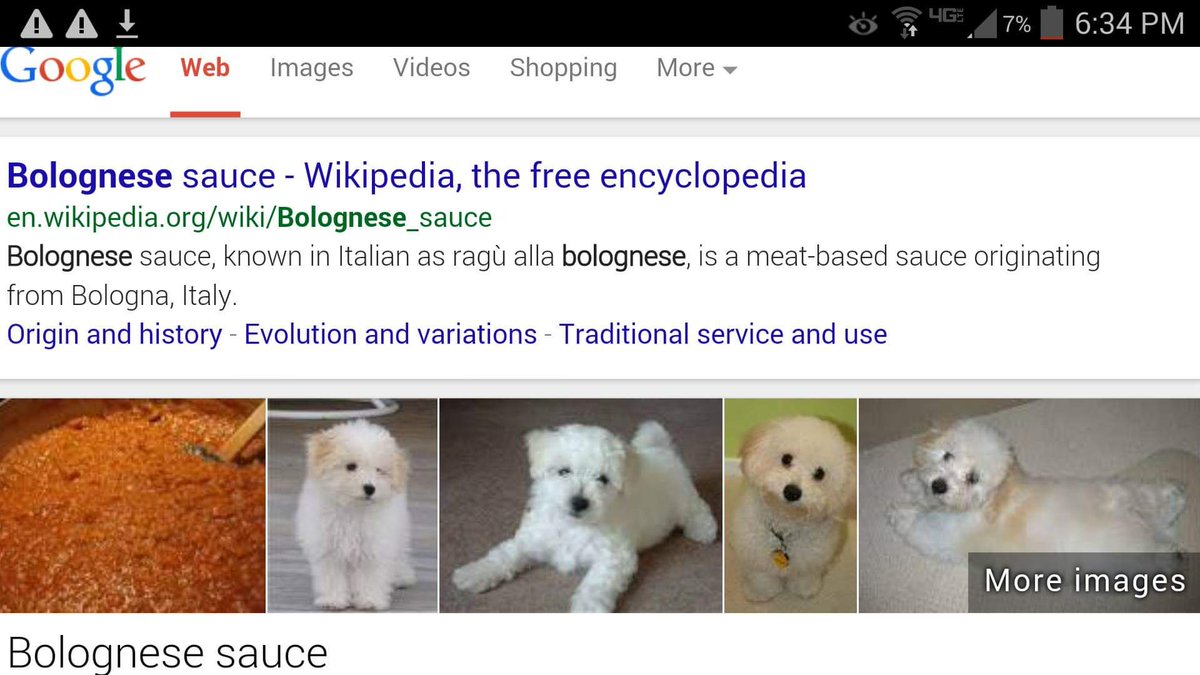Tap the download arrow status icon

[x=127, y=22]
